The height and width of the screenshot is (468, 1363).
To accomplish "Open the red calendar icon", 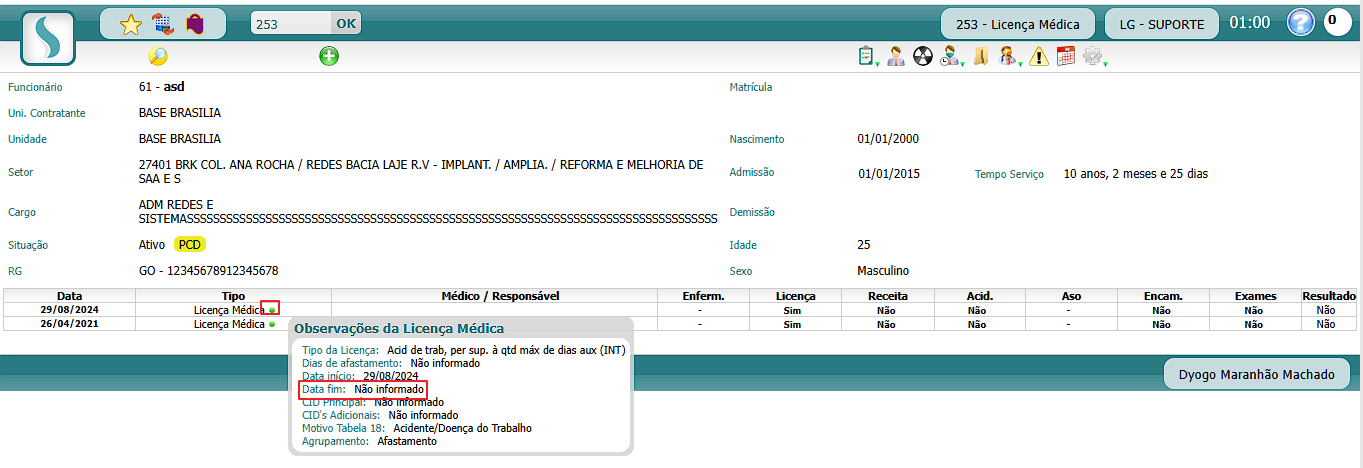I will coord(1066,56).
